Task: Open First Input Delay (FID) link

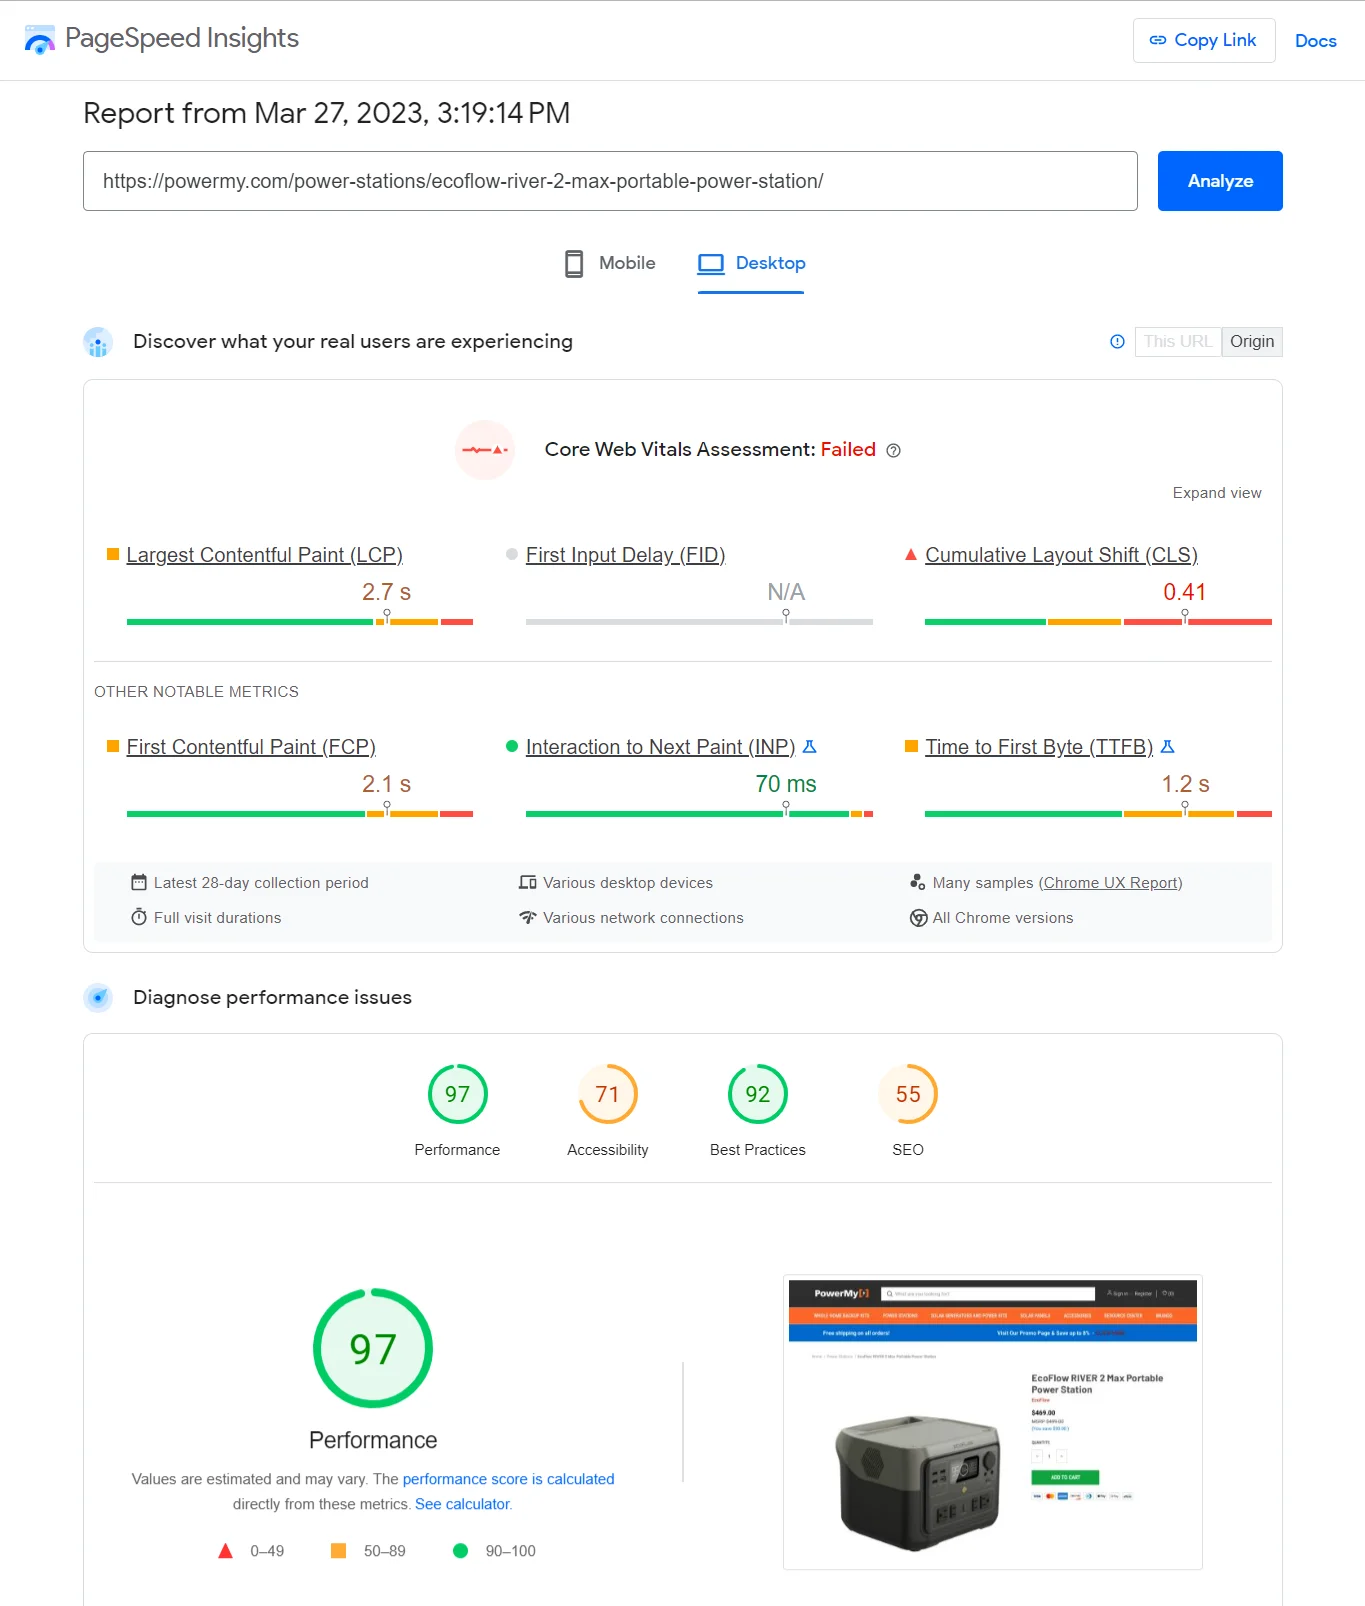Action: click(625, 555)
